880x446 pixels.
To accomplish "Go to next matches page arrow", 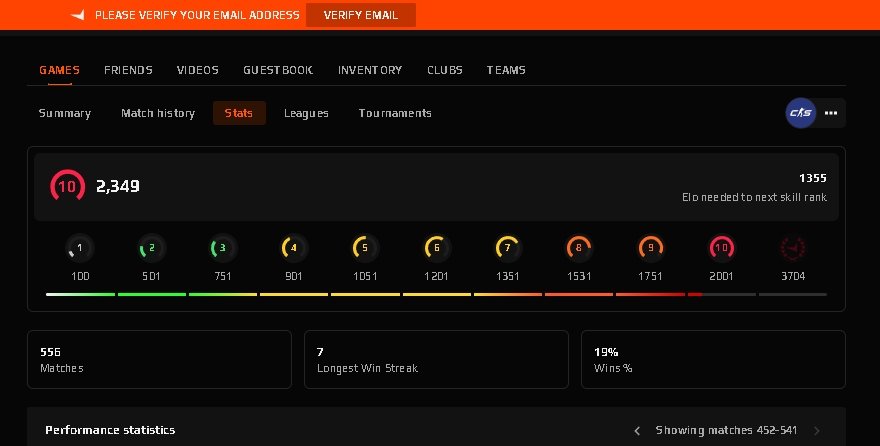I will 817,431.
